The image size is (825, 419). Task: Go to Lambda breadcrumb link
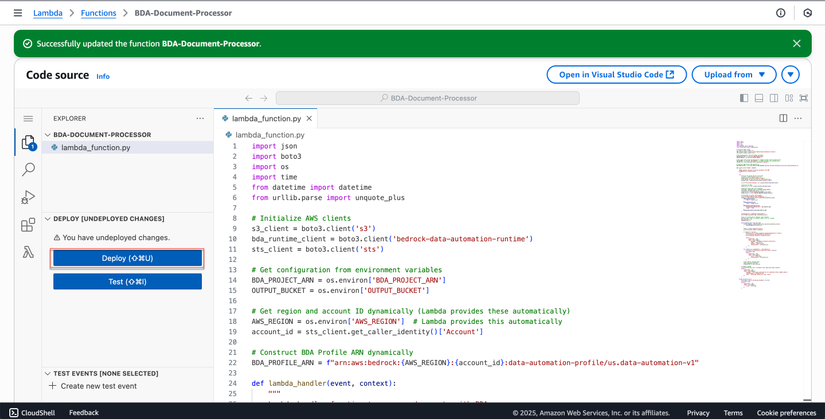(x=48, y=13)
